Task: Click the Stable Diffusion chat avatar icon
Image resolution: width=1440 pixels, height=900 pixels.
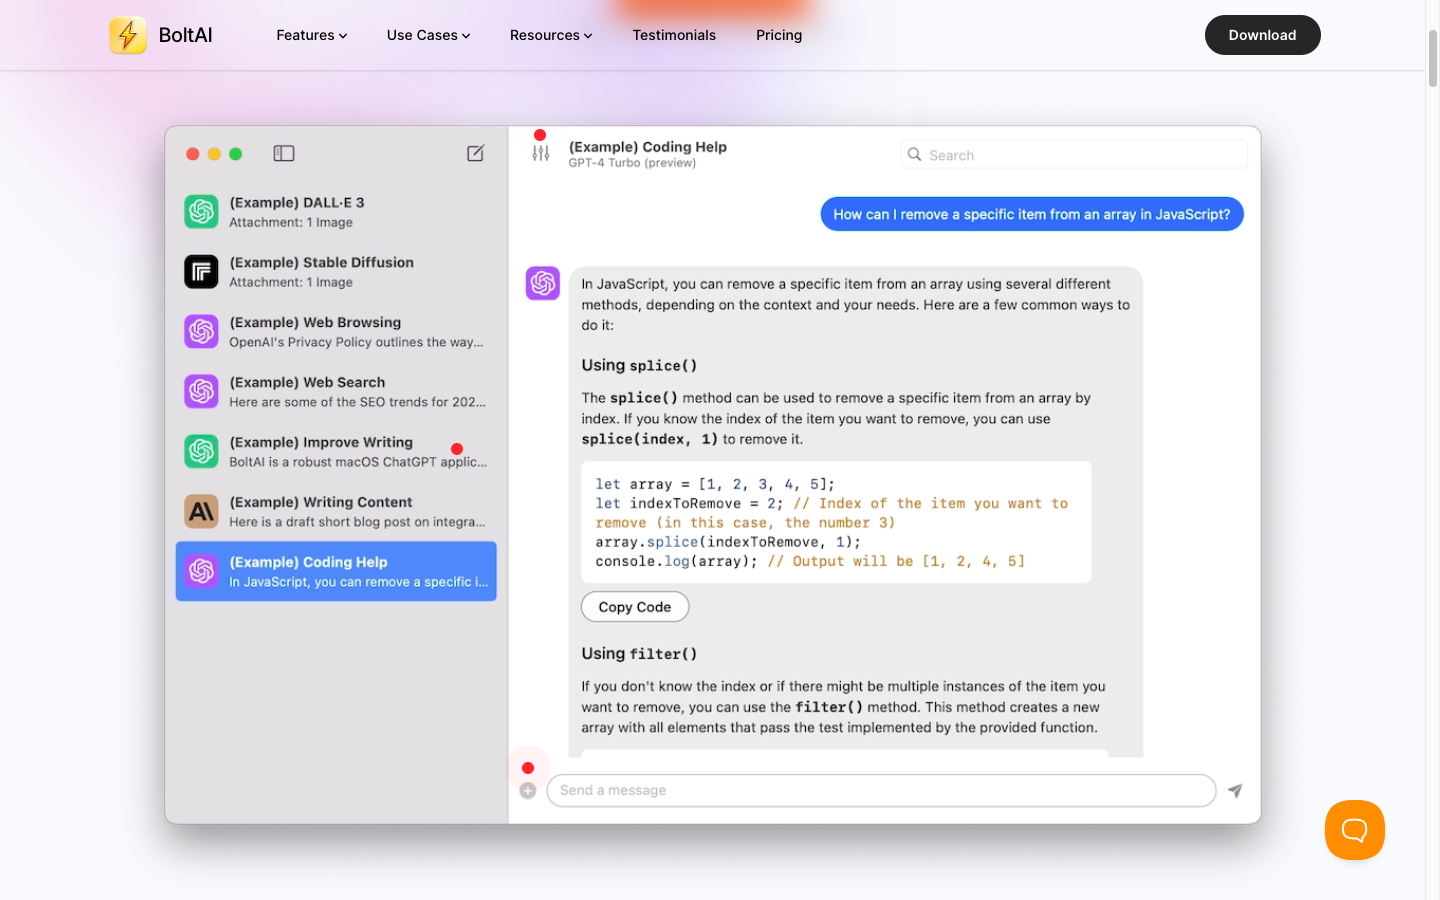Action: pyautogui.click(x=201, y=272)
